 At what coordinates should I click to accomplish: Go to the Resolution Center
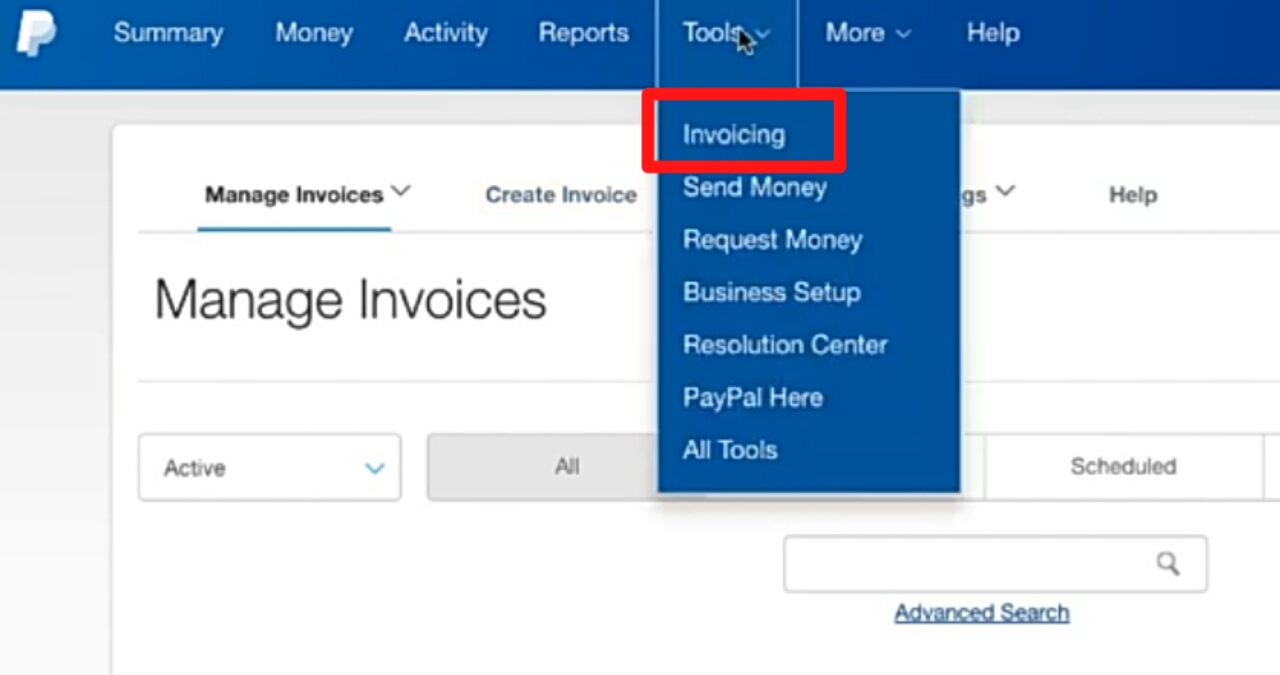pyautogui.click(x=785, y=345)
